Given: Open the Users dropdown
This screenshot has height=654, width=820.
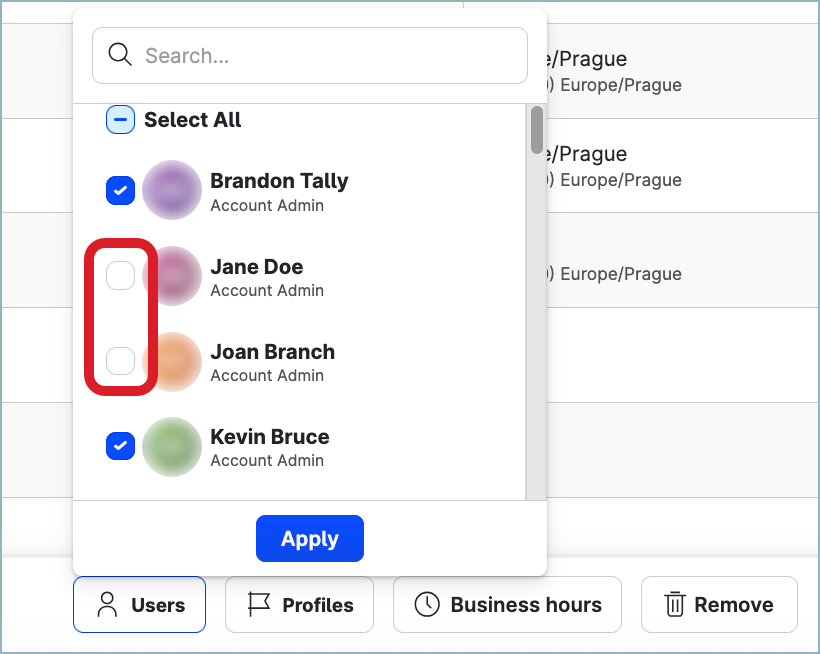Looking at the screenshot, I should (139, 604).
